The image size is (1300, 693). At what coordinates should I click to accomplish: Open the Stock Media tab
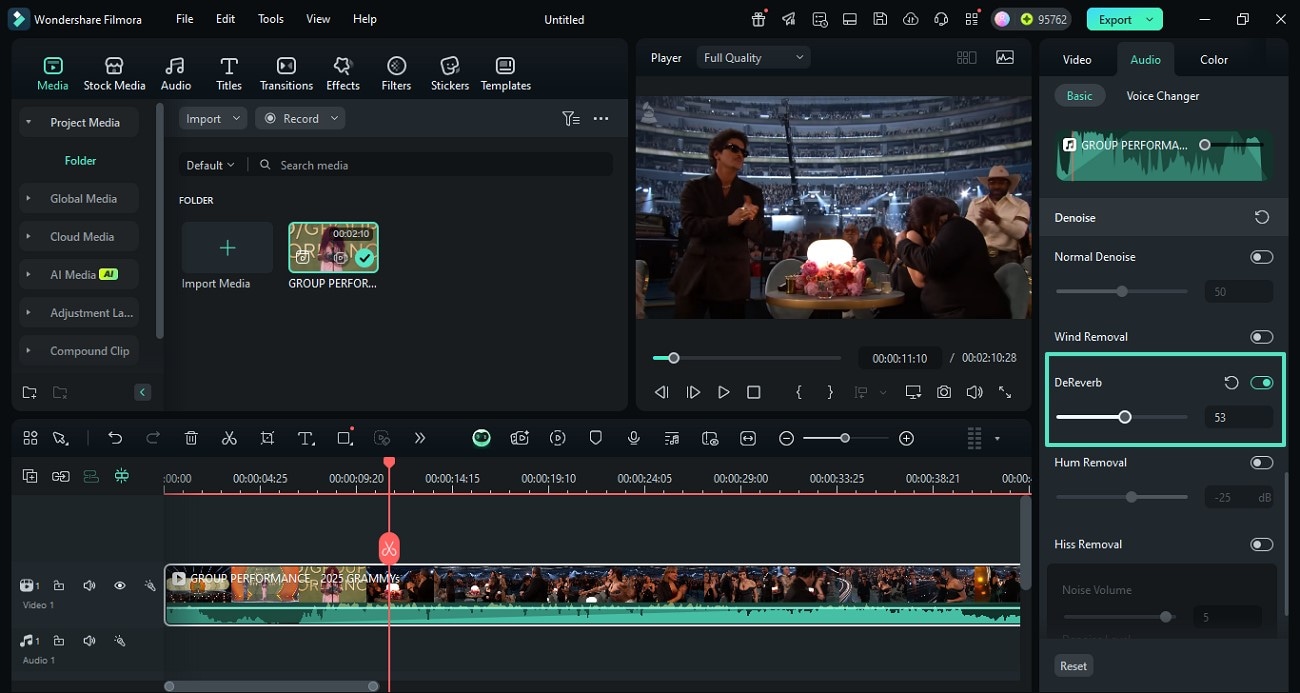tap(114, 74)
